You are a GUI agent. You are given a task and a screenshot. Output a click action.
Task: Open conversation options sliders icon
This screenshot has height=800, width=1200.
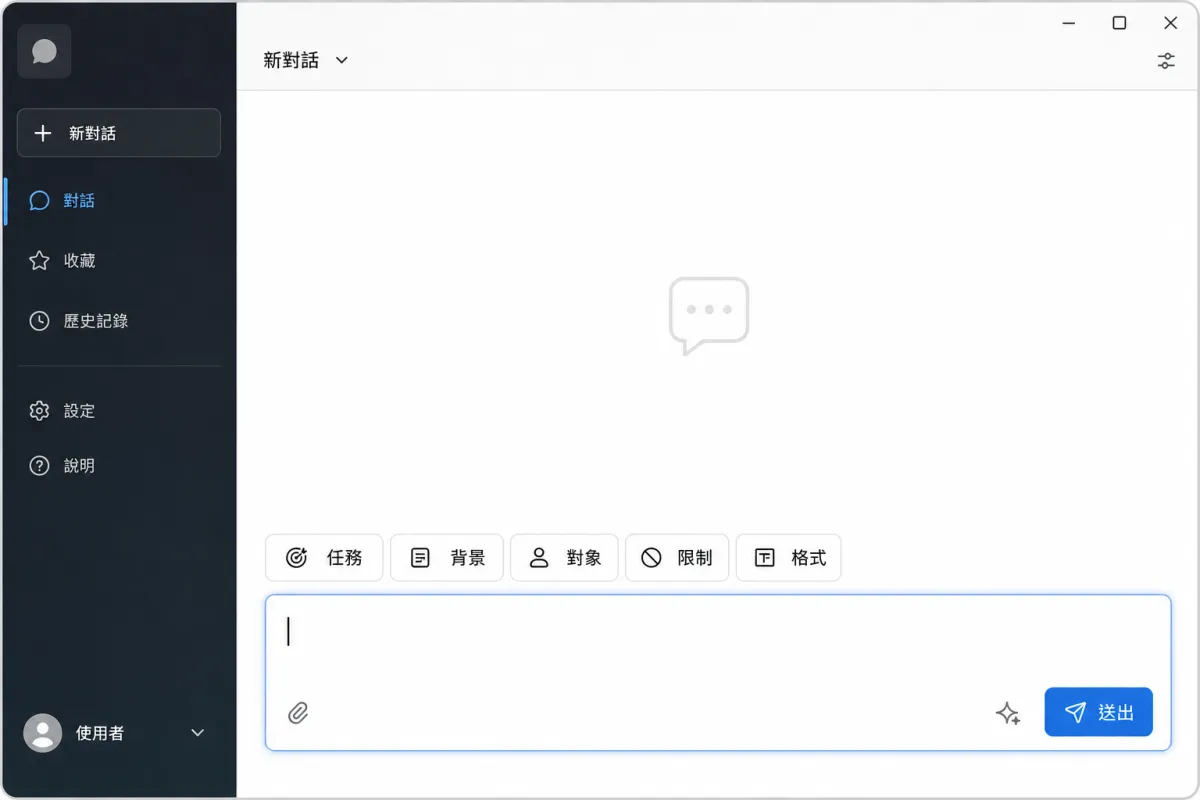tap(1166, 61)
